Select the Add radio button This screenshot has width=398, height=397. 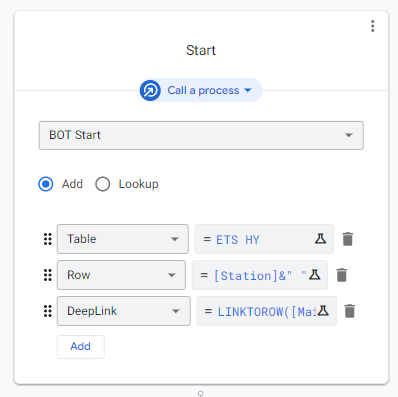pyautogui.click(x=46, y=184)
